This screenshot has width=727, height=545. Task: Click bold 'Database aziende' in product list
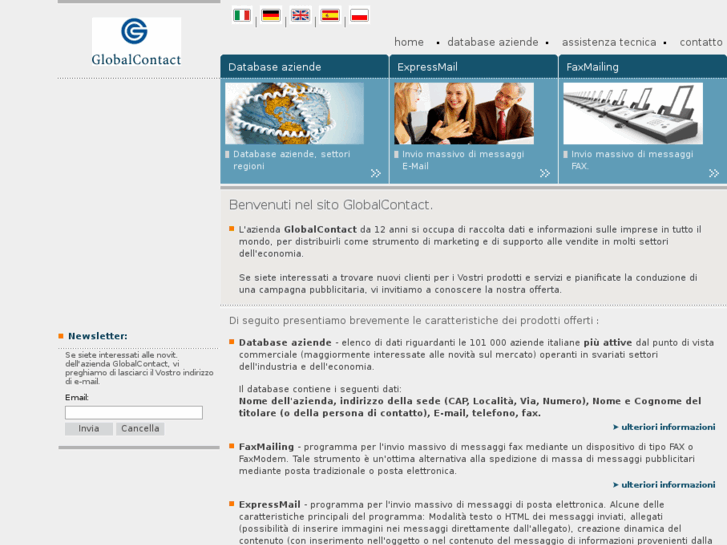[x=285, y=342]
